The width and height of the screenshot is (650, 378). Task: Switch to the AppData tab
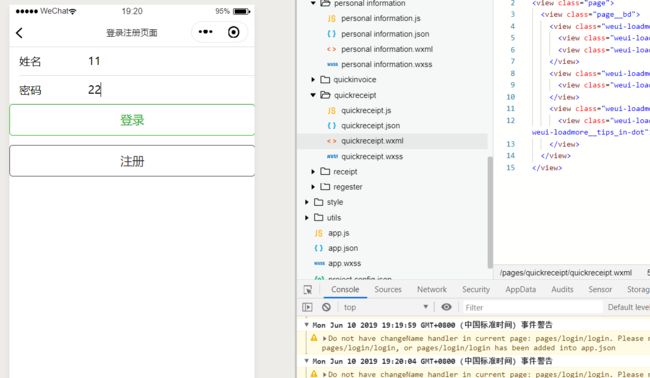click(x=521, y=290)
